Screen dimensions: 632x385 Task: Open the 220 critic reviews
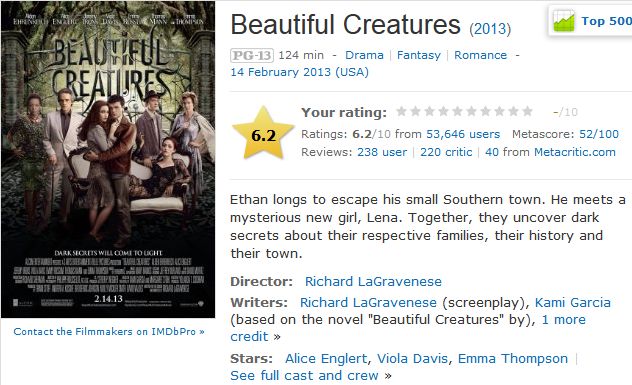446,152
